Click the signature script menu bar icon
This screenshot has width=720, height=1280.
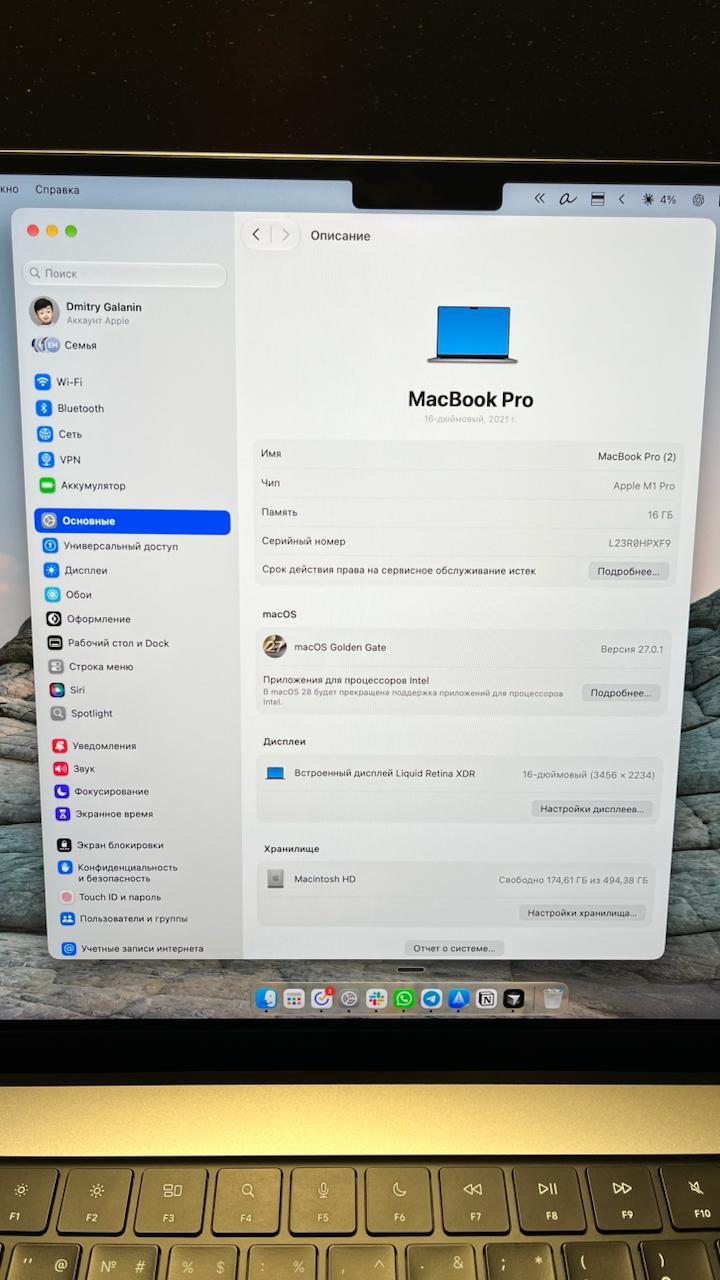(x=567, y=199)
